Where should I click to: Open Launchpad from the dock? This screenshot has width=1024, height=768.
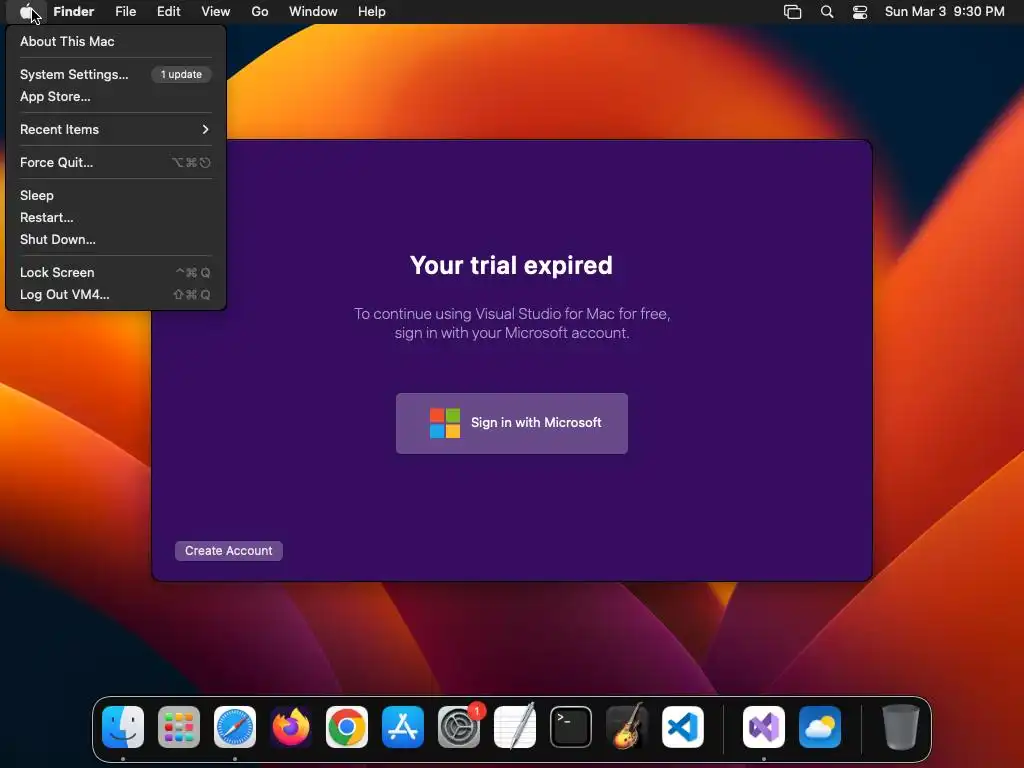(x=179, y=727)
